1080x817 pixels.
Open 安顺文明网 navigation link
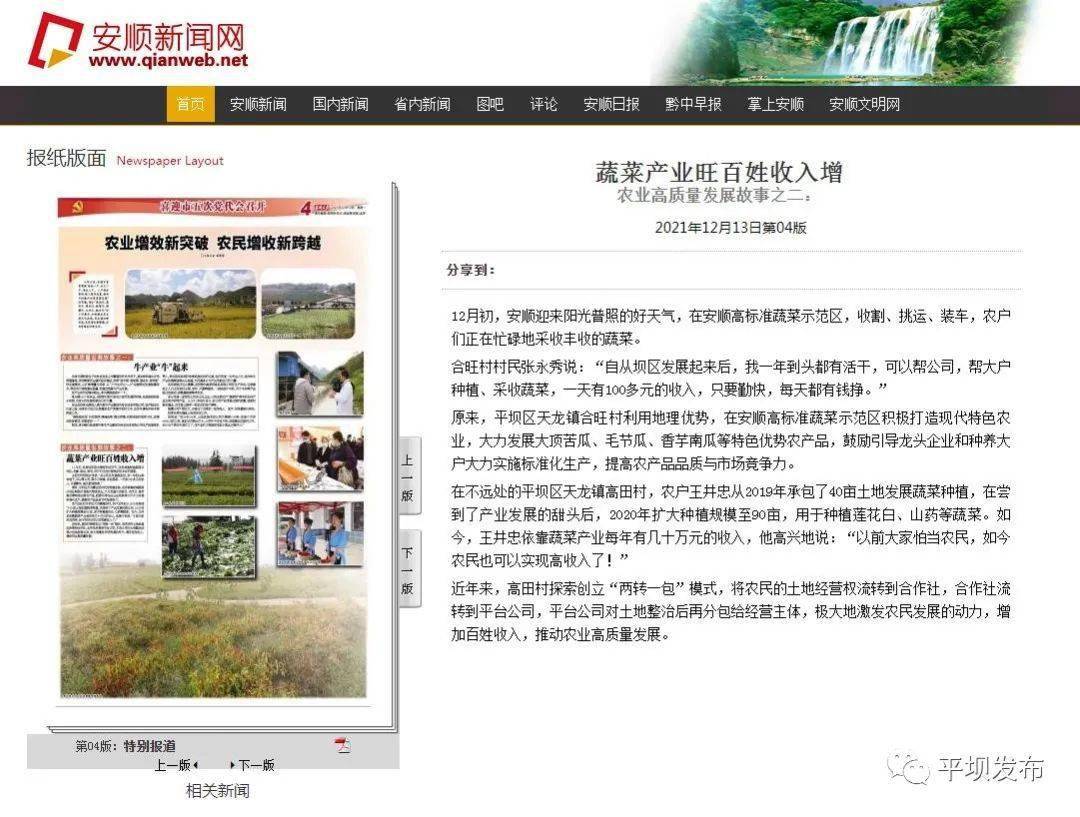[x=864, y=104]
